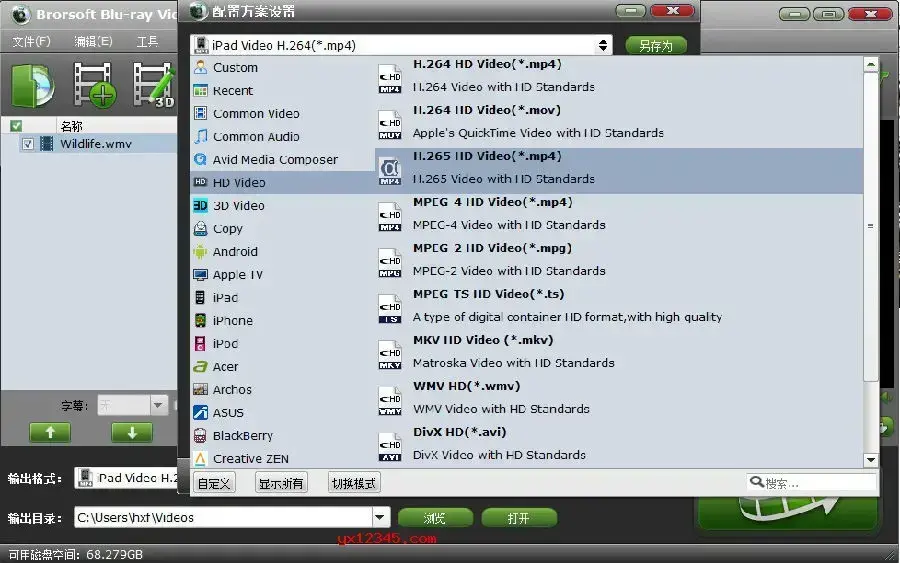900x563 pixels.
Task: Move item down with green down-arrow button
Action: (x=132, y=432)
